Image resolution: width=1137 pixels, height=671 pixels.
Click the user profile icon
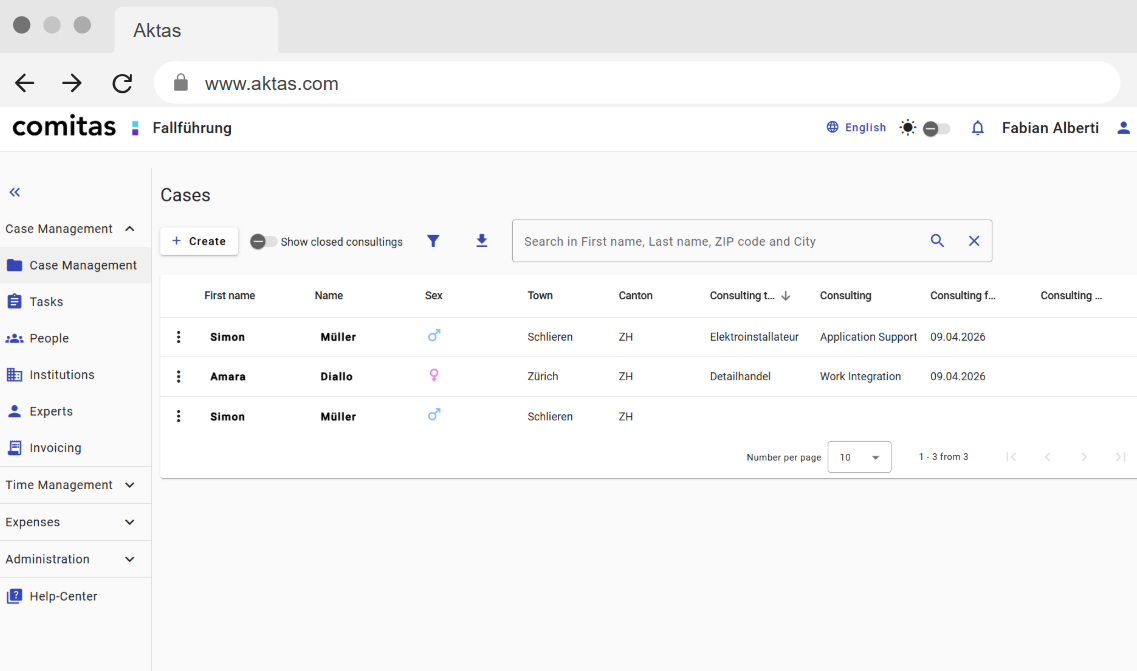coord(1123,128)
